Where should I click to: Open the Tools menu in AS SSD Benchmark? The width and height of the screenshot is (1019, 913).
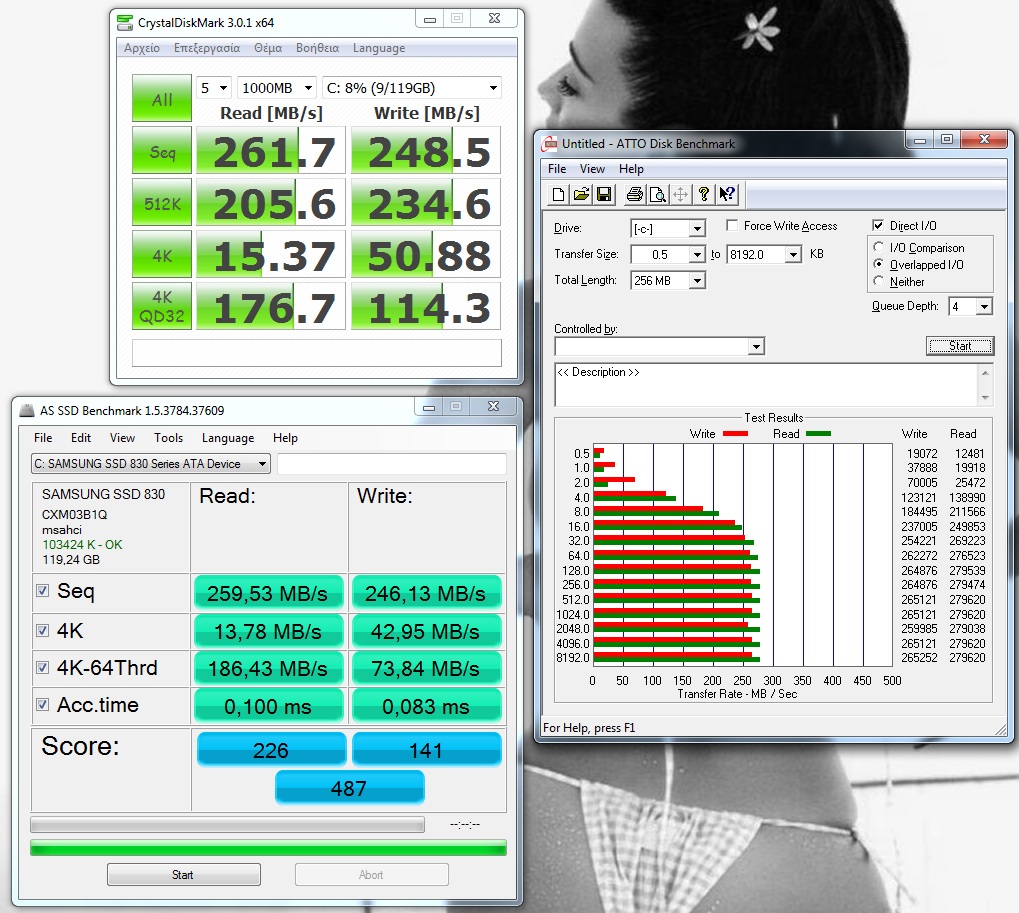point(168,438)
